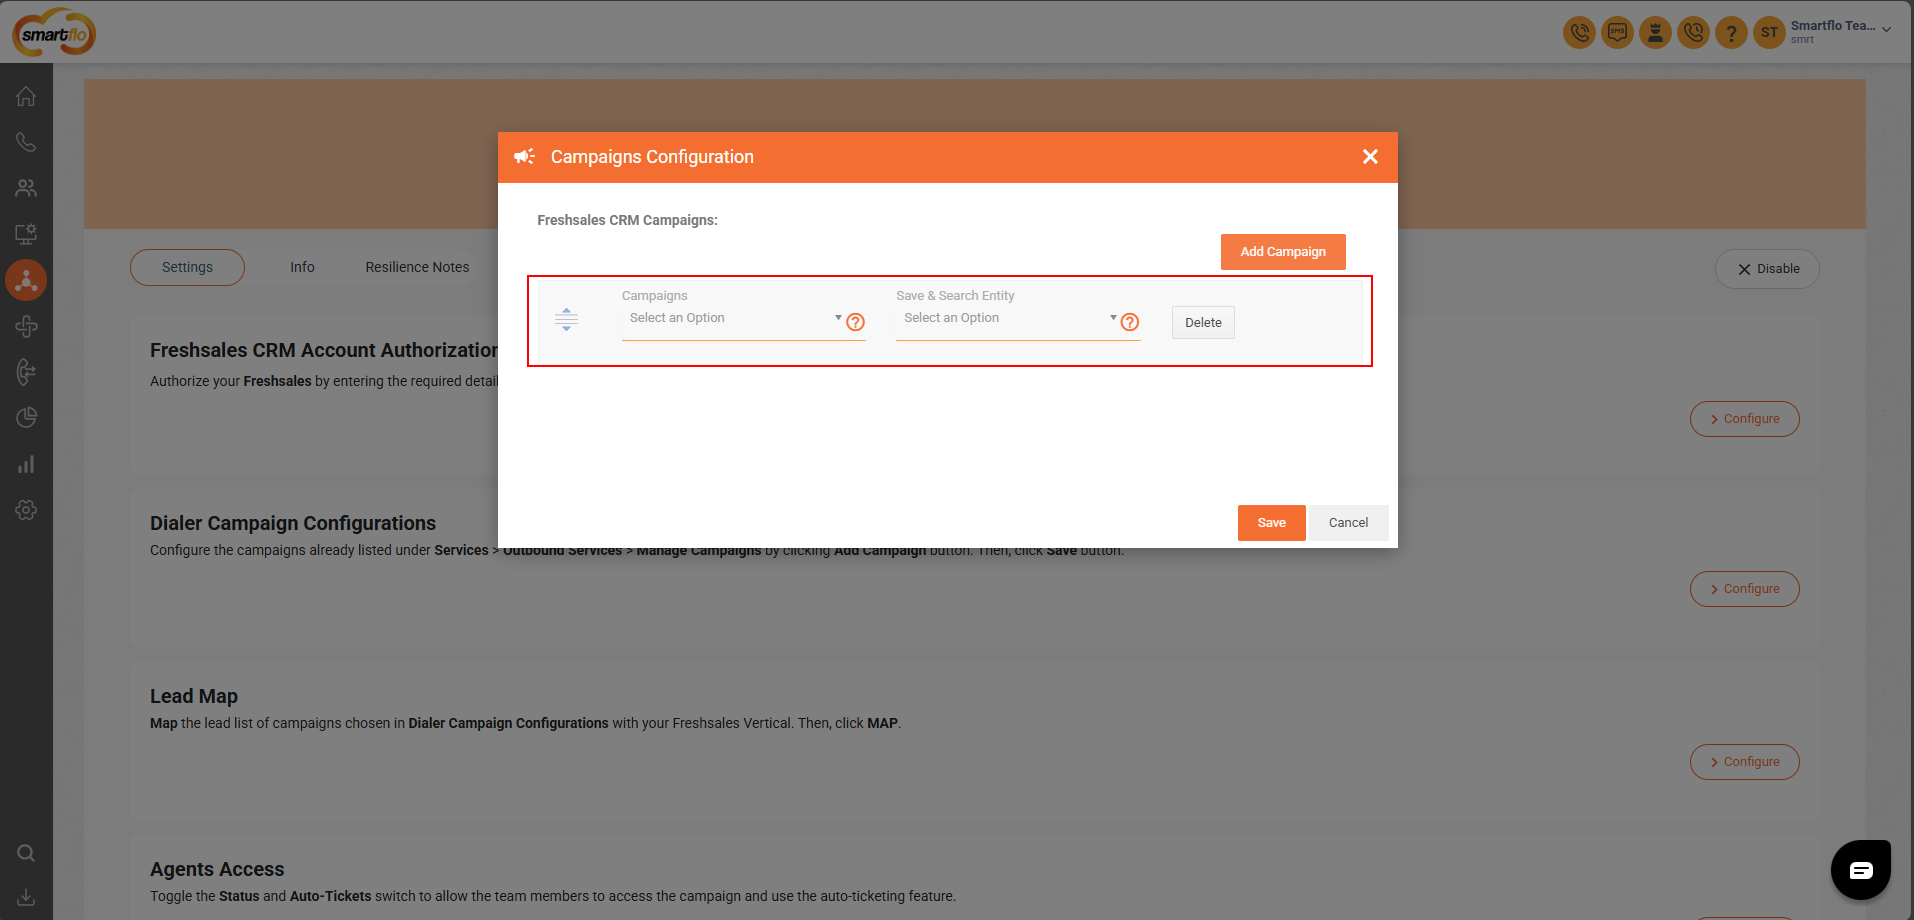This screenshot has height=920, width=1914.
Task: Click the search magnifier sidebar icon
Action: tap(26, 853)
